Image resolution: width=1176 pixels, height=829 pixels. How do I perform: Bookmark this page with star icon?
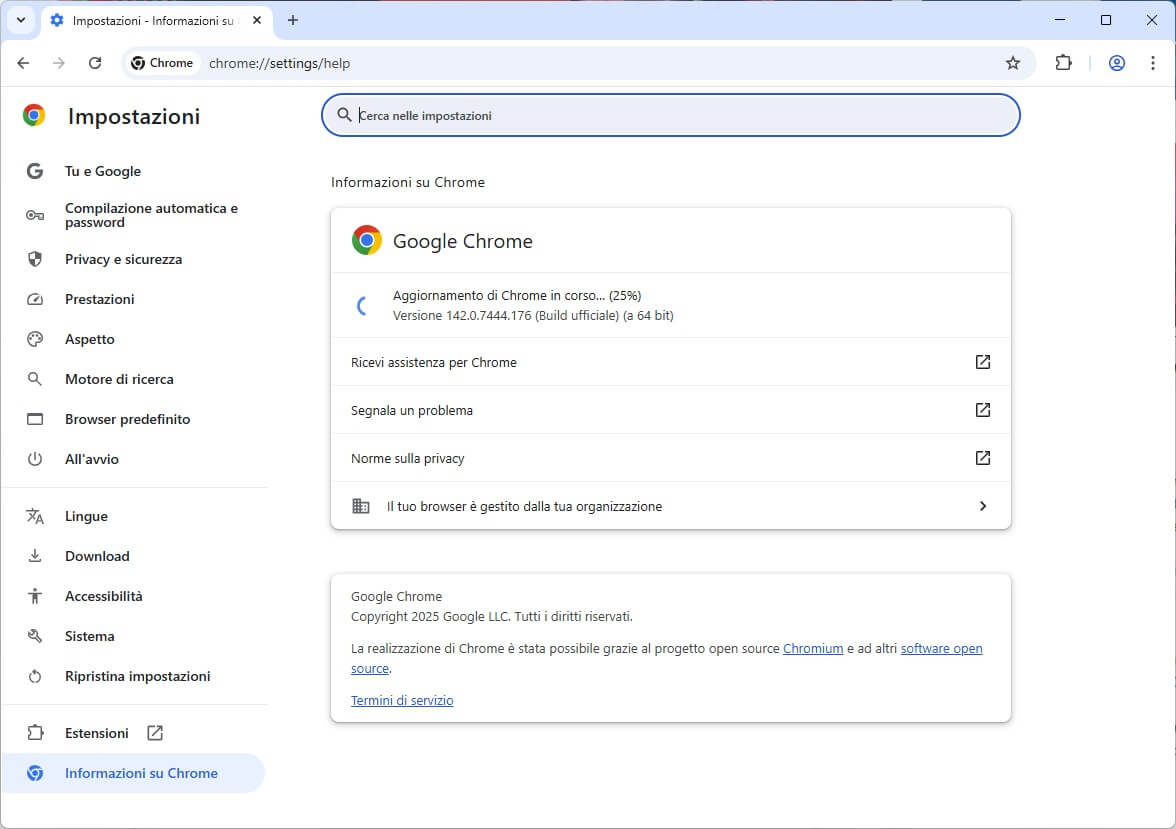click(1012, 63)
